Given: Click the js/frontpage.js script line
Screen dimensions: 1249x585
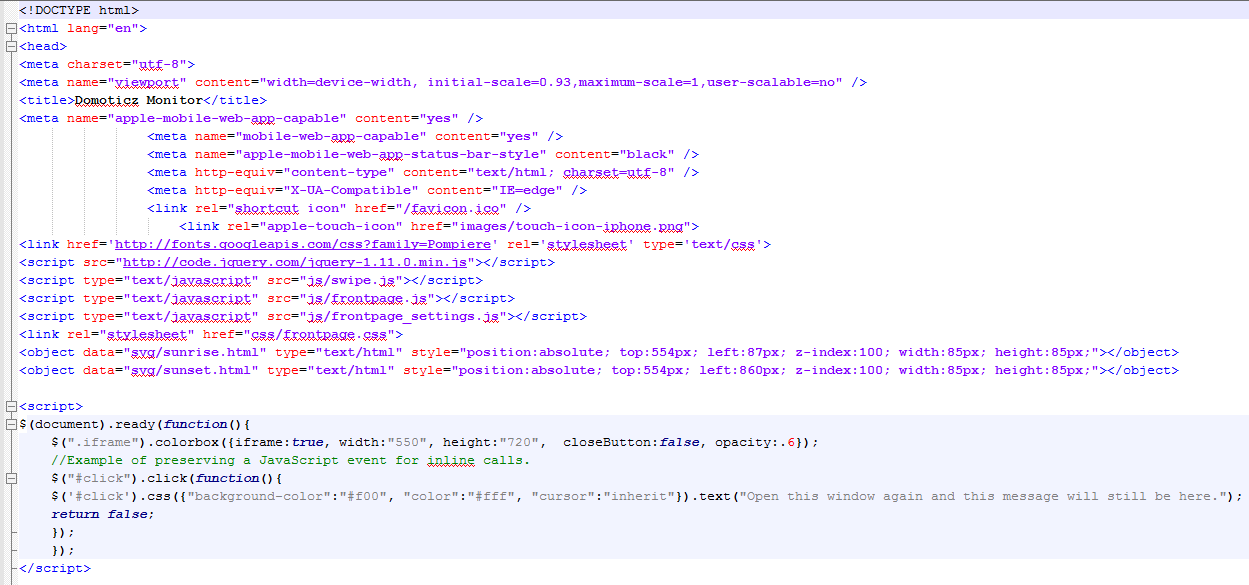Looking at the screenshot, I should pyautogui.click(x=267, y=298).
